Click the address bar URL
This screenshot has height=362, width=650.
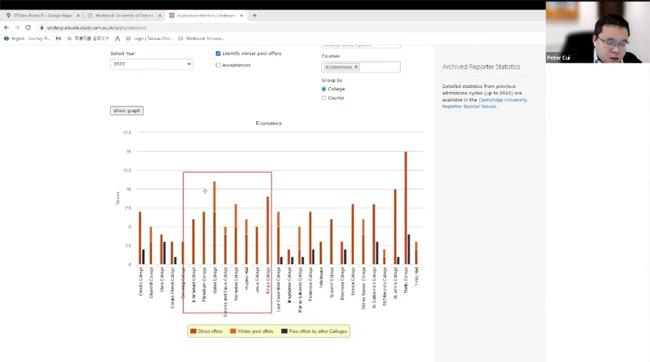97,28
